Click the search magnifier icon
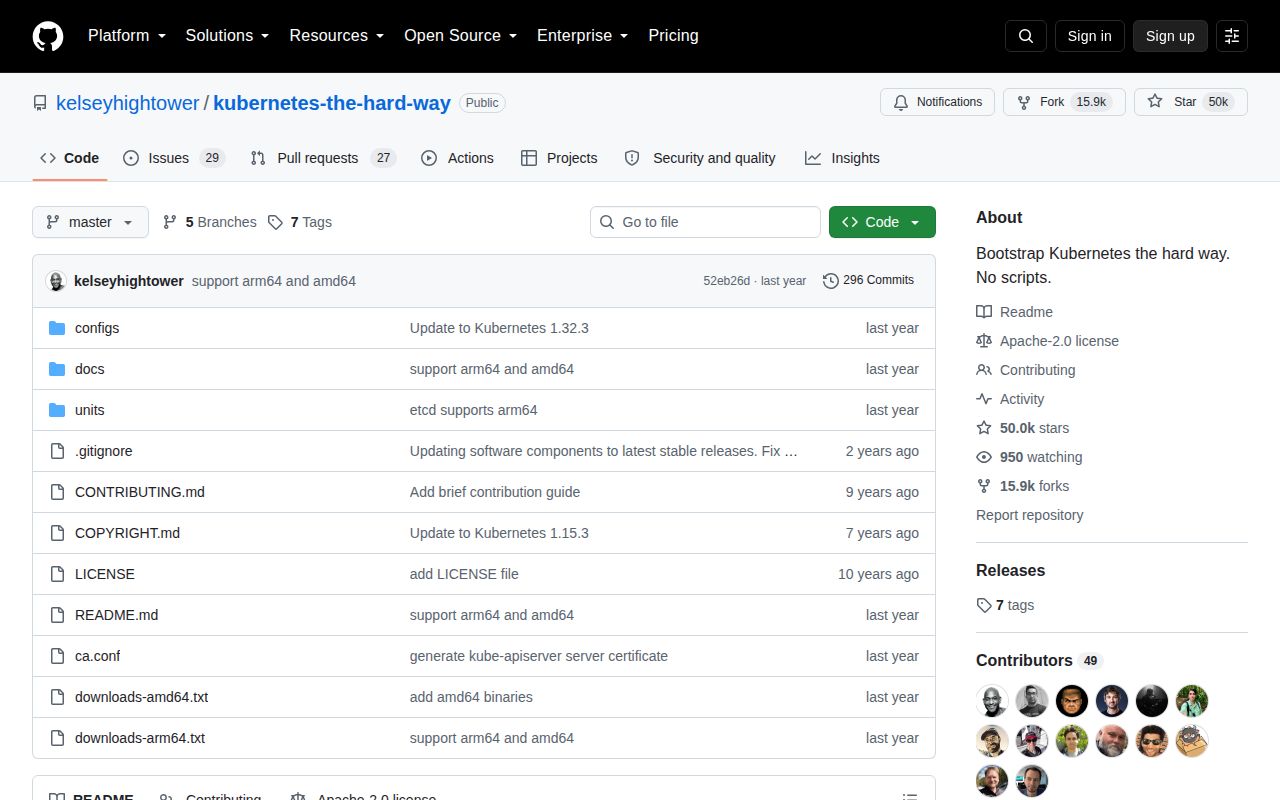1280x800 pixels. (x=1026, y=36)
